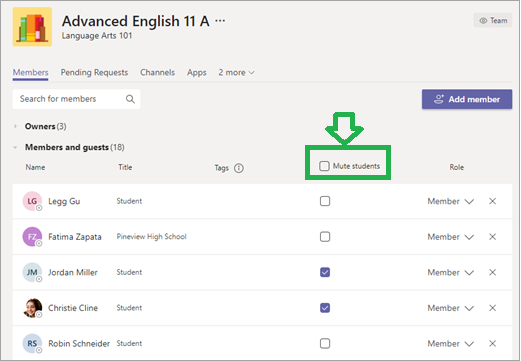This screenshot has height=361, width=521.
Task: Click the Team visibility button
Action: [x=493, y=20]
